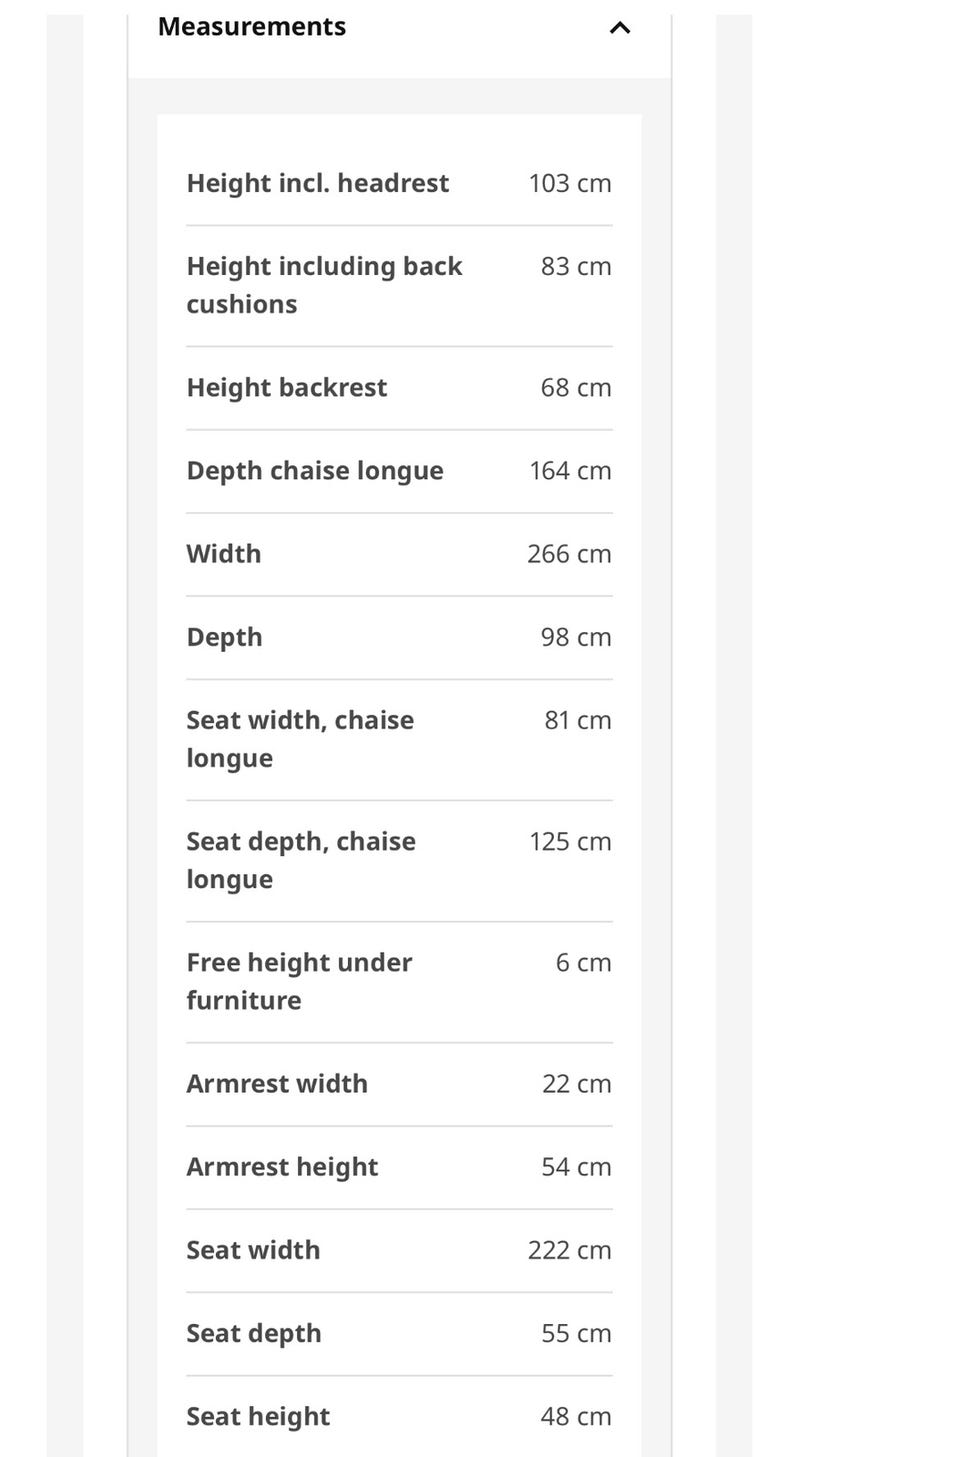
Task: Click the Measurements heading
Action: [x=252, y=27]
